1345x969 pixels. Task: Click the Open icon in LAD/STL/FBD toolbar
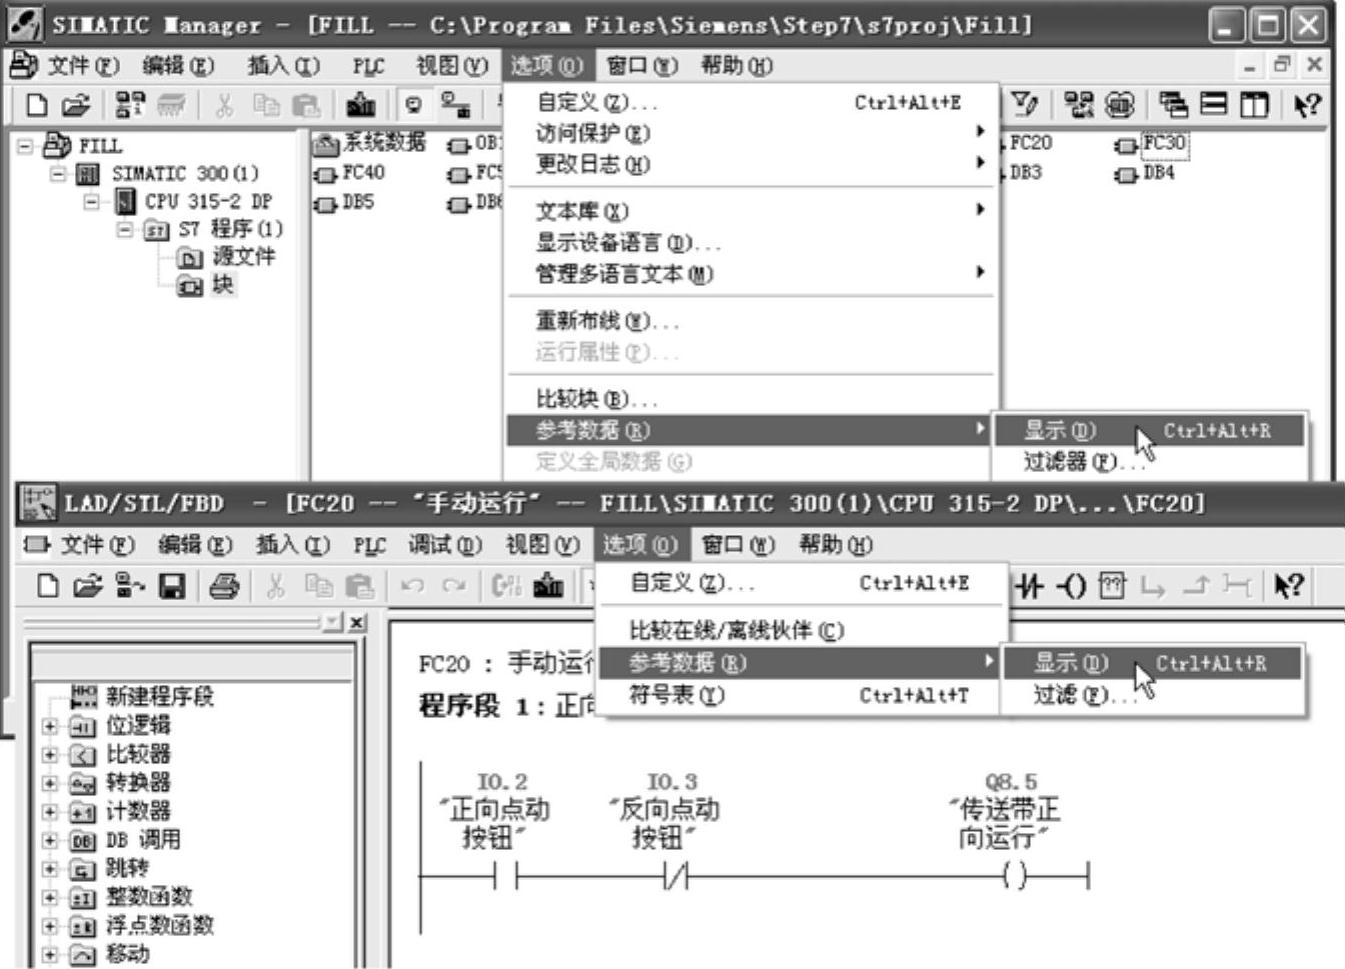(x=87, y=585)
